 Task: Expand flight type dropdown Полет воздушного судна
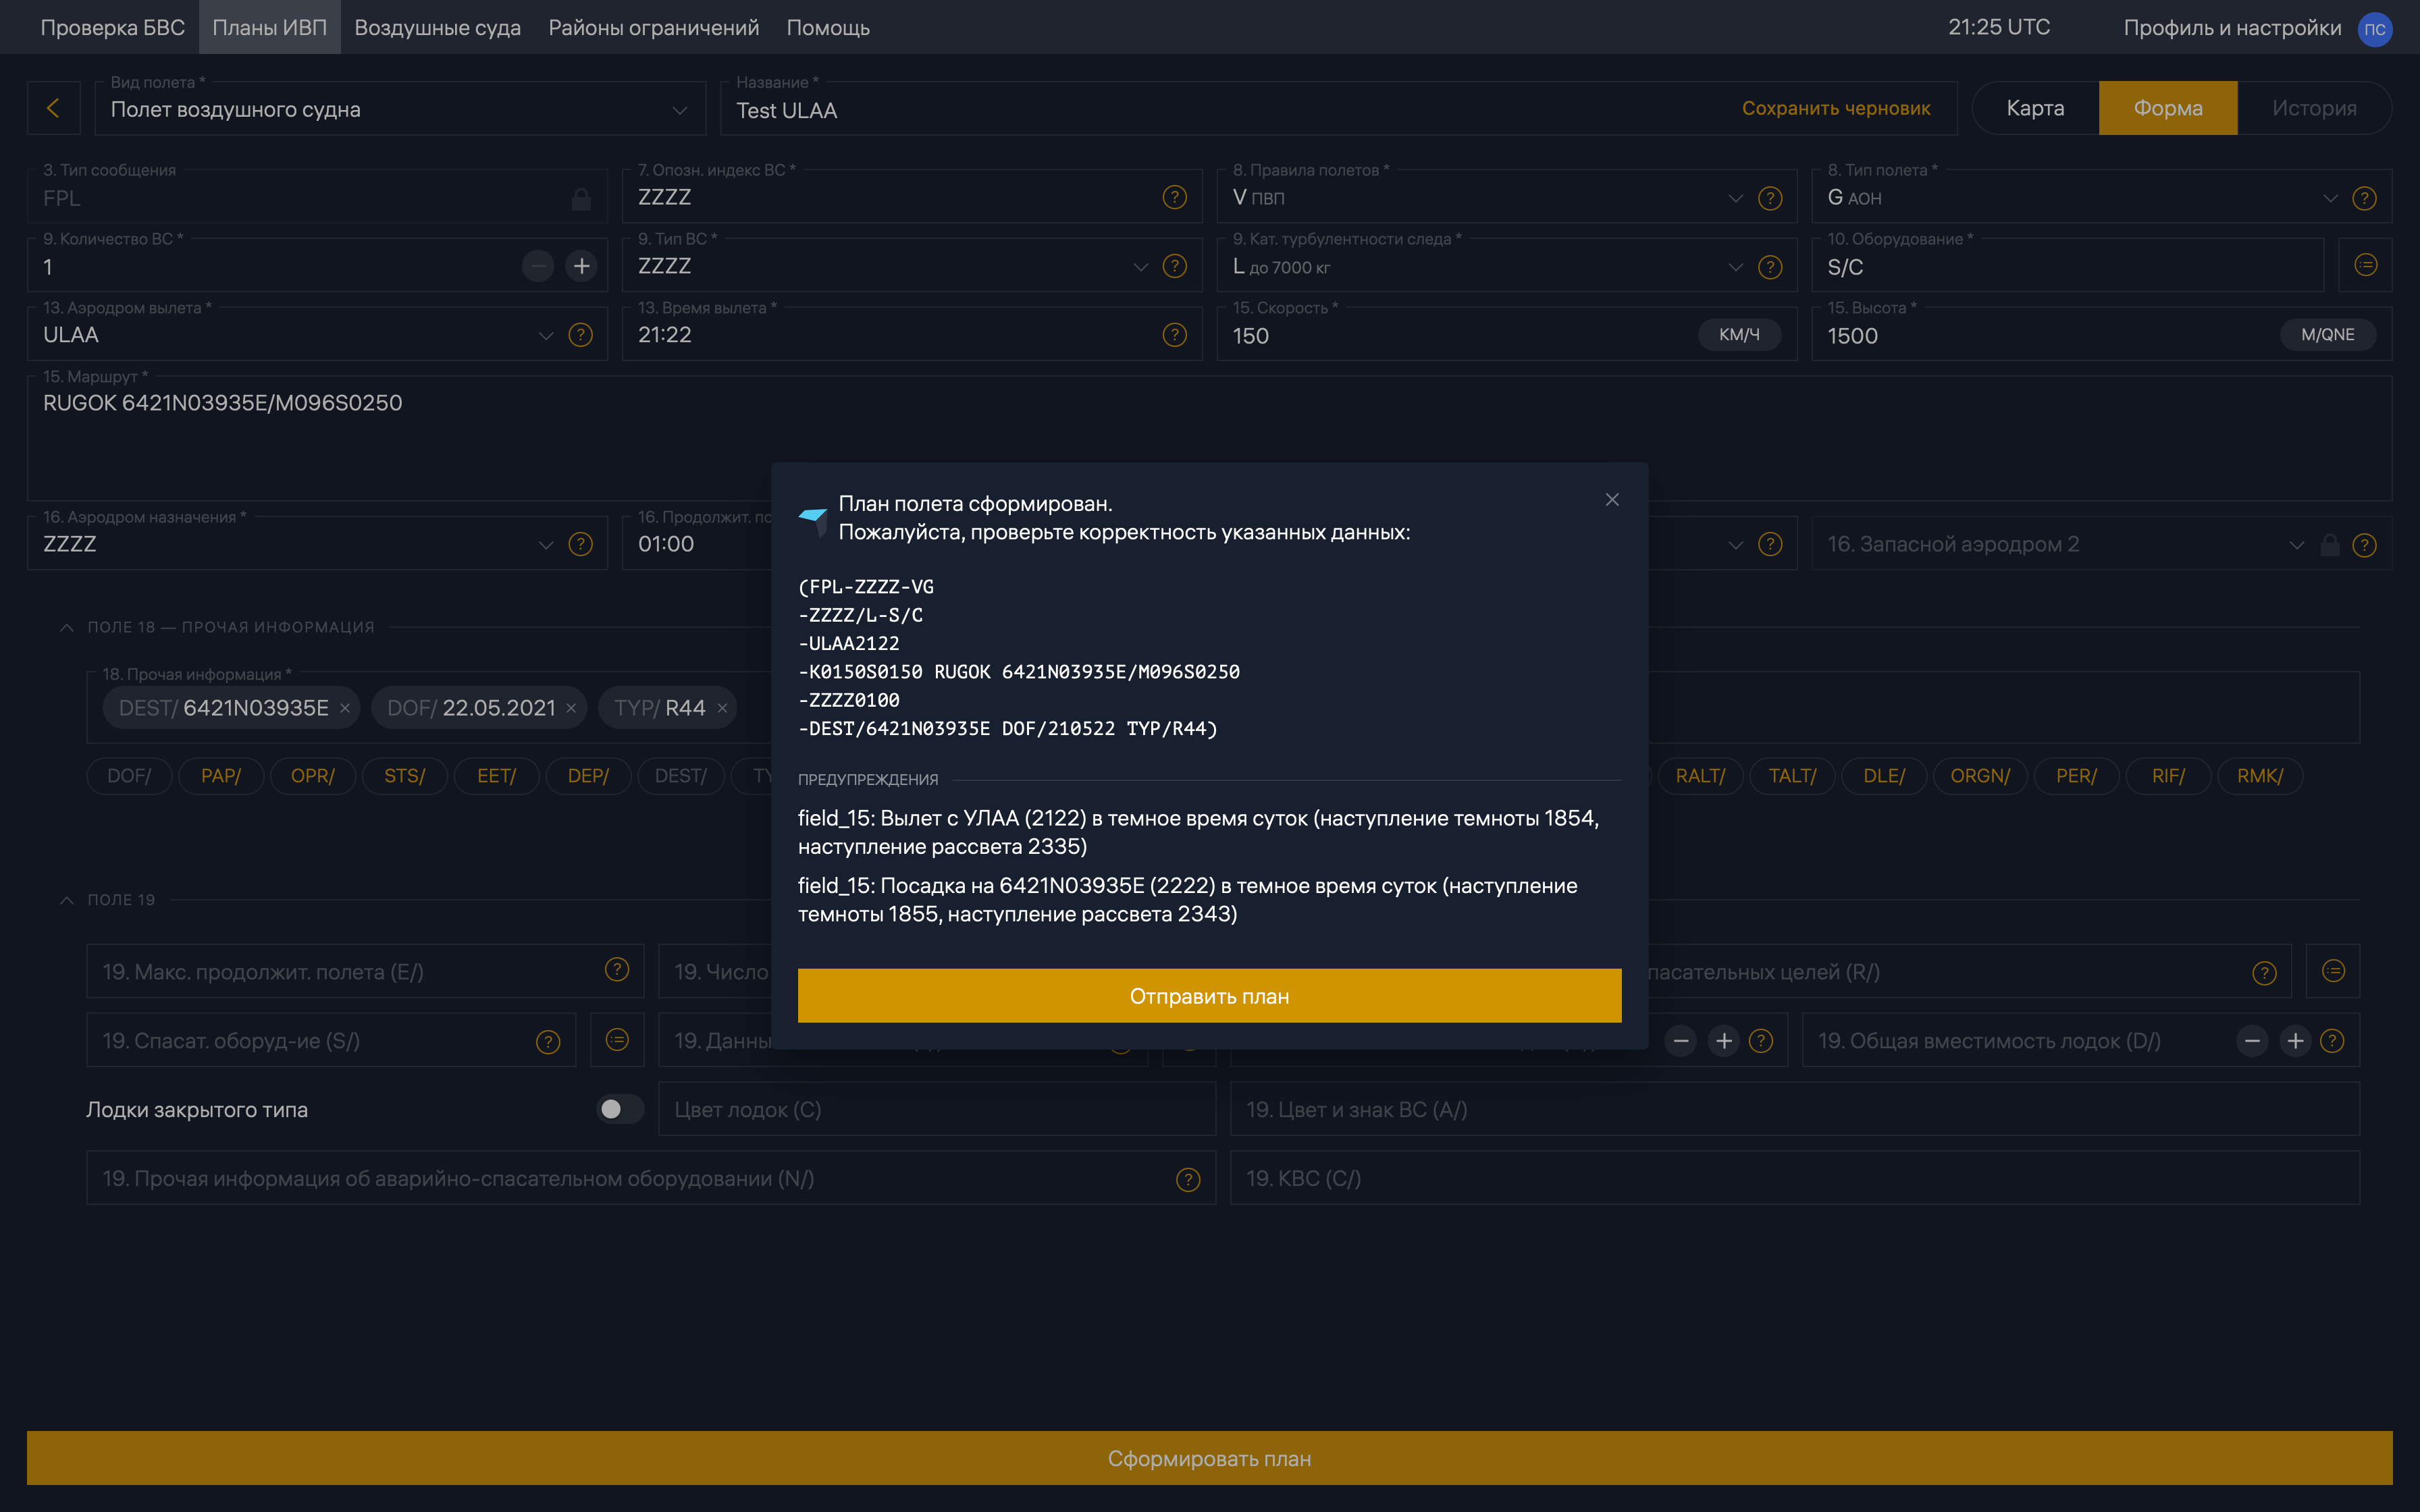(x=680, y=110)
